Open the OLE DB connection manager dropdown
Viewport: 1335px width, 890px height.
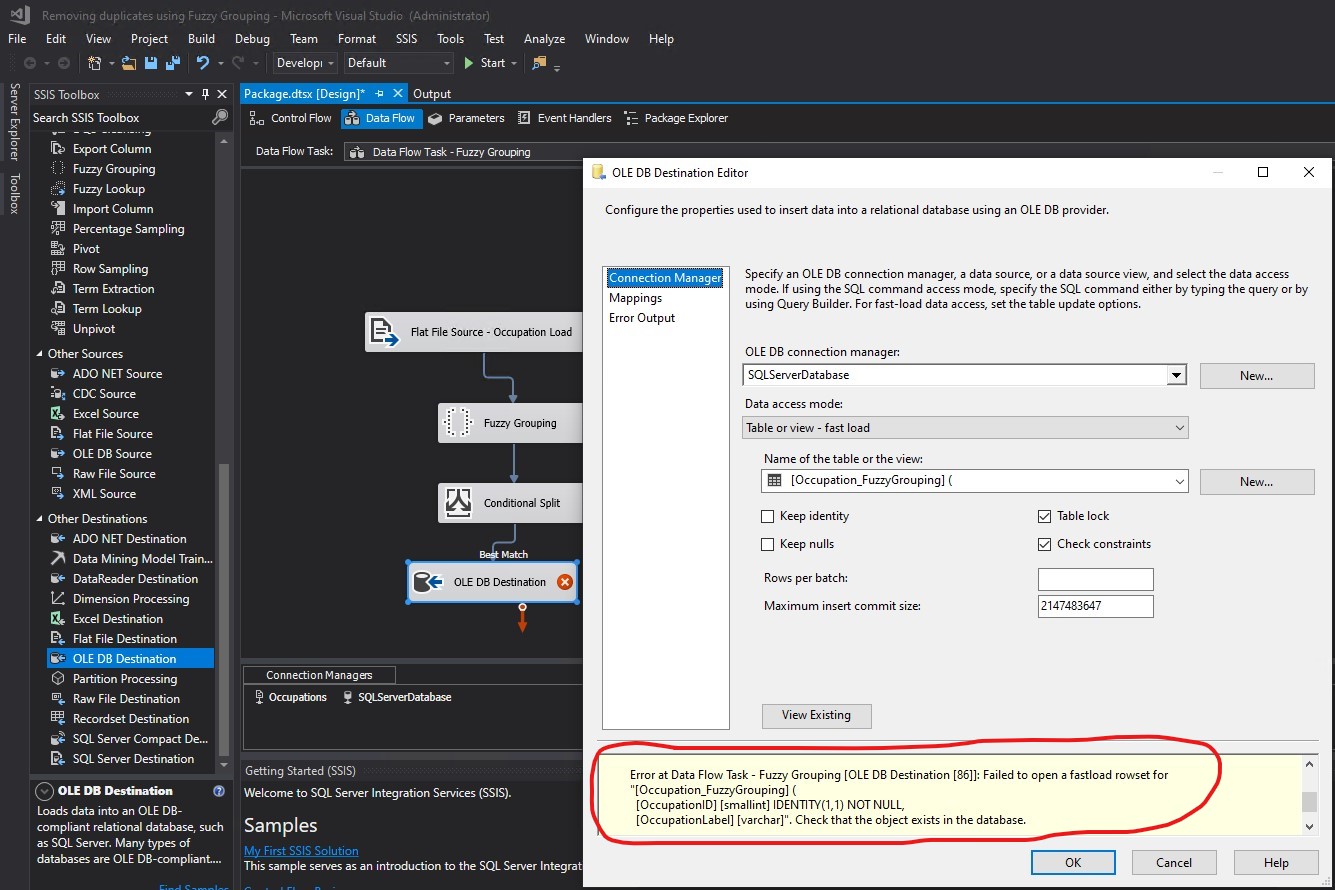[x=1177, y=375]
